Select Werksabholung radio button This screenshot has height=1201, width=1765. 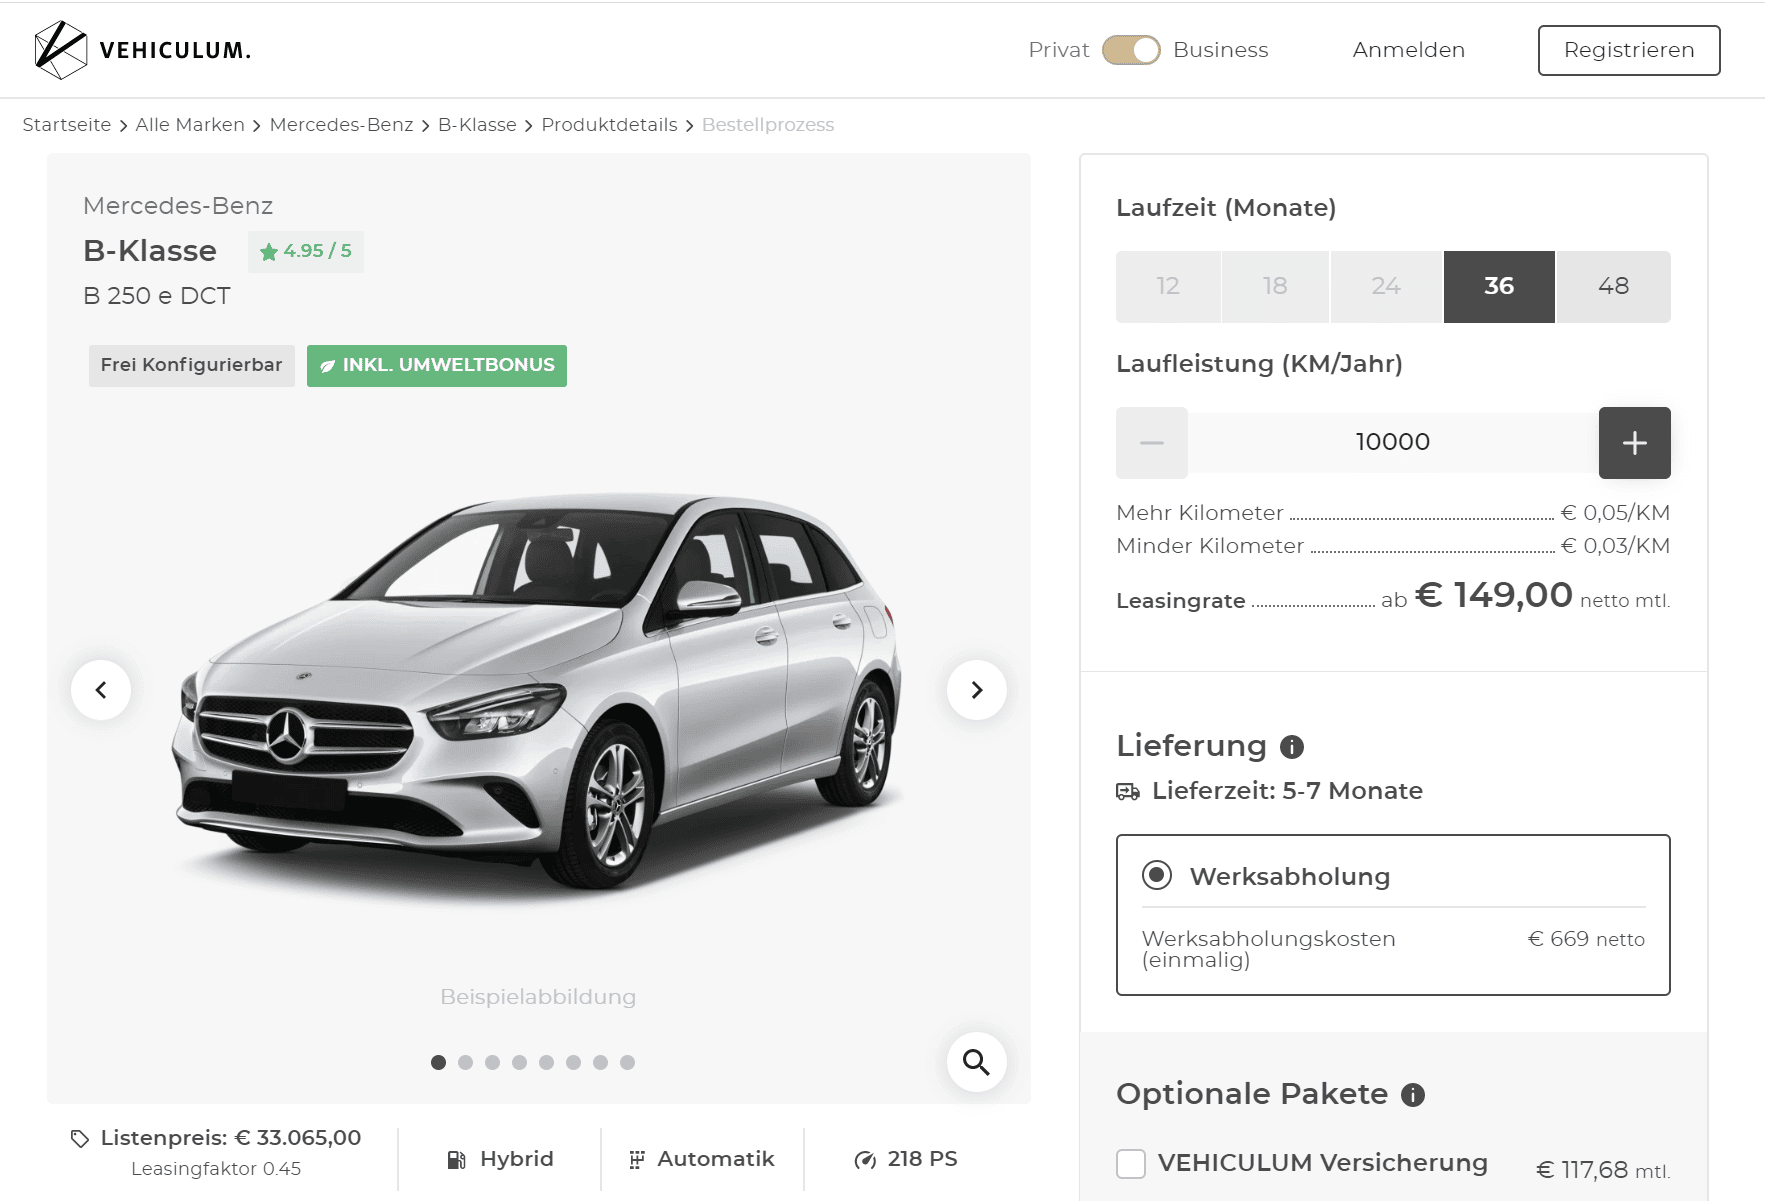pos(1157,875)
